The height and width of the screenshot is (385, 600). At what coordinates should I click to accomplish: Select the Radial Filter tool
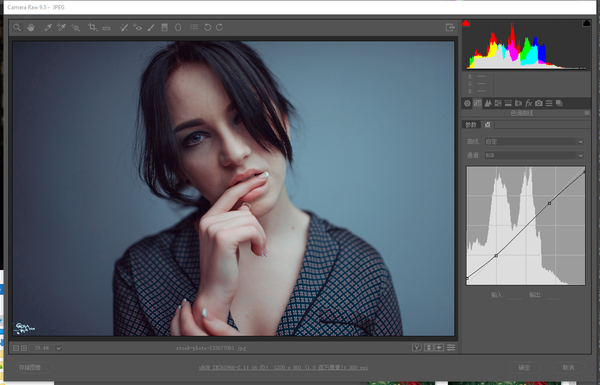click(x=178, y=27)
